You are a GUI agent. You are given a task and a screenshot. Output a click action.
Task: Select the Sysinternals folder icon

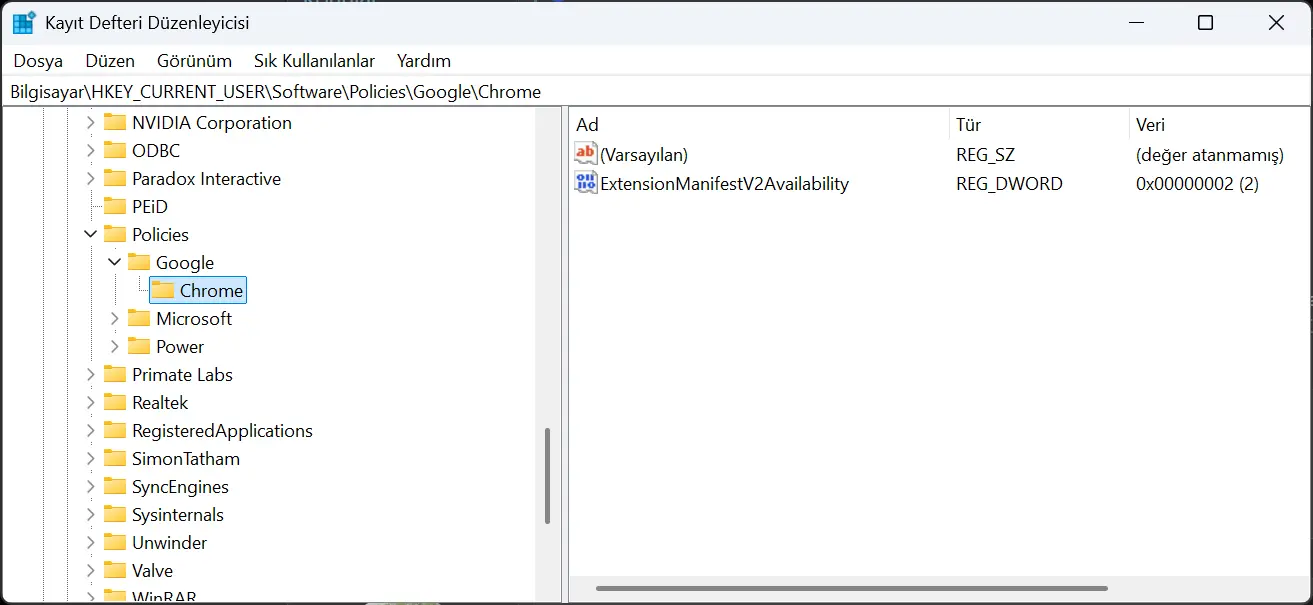pyautogui.click(x=115, y=515)
